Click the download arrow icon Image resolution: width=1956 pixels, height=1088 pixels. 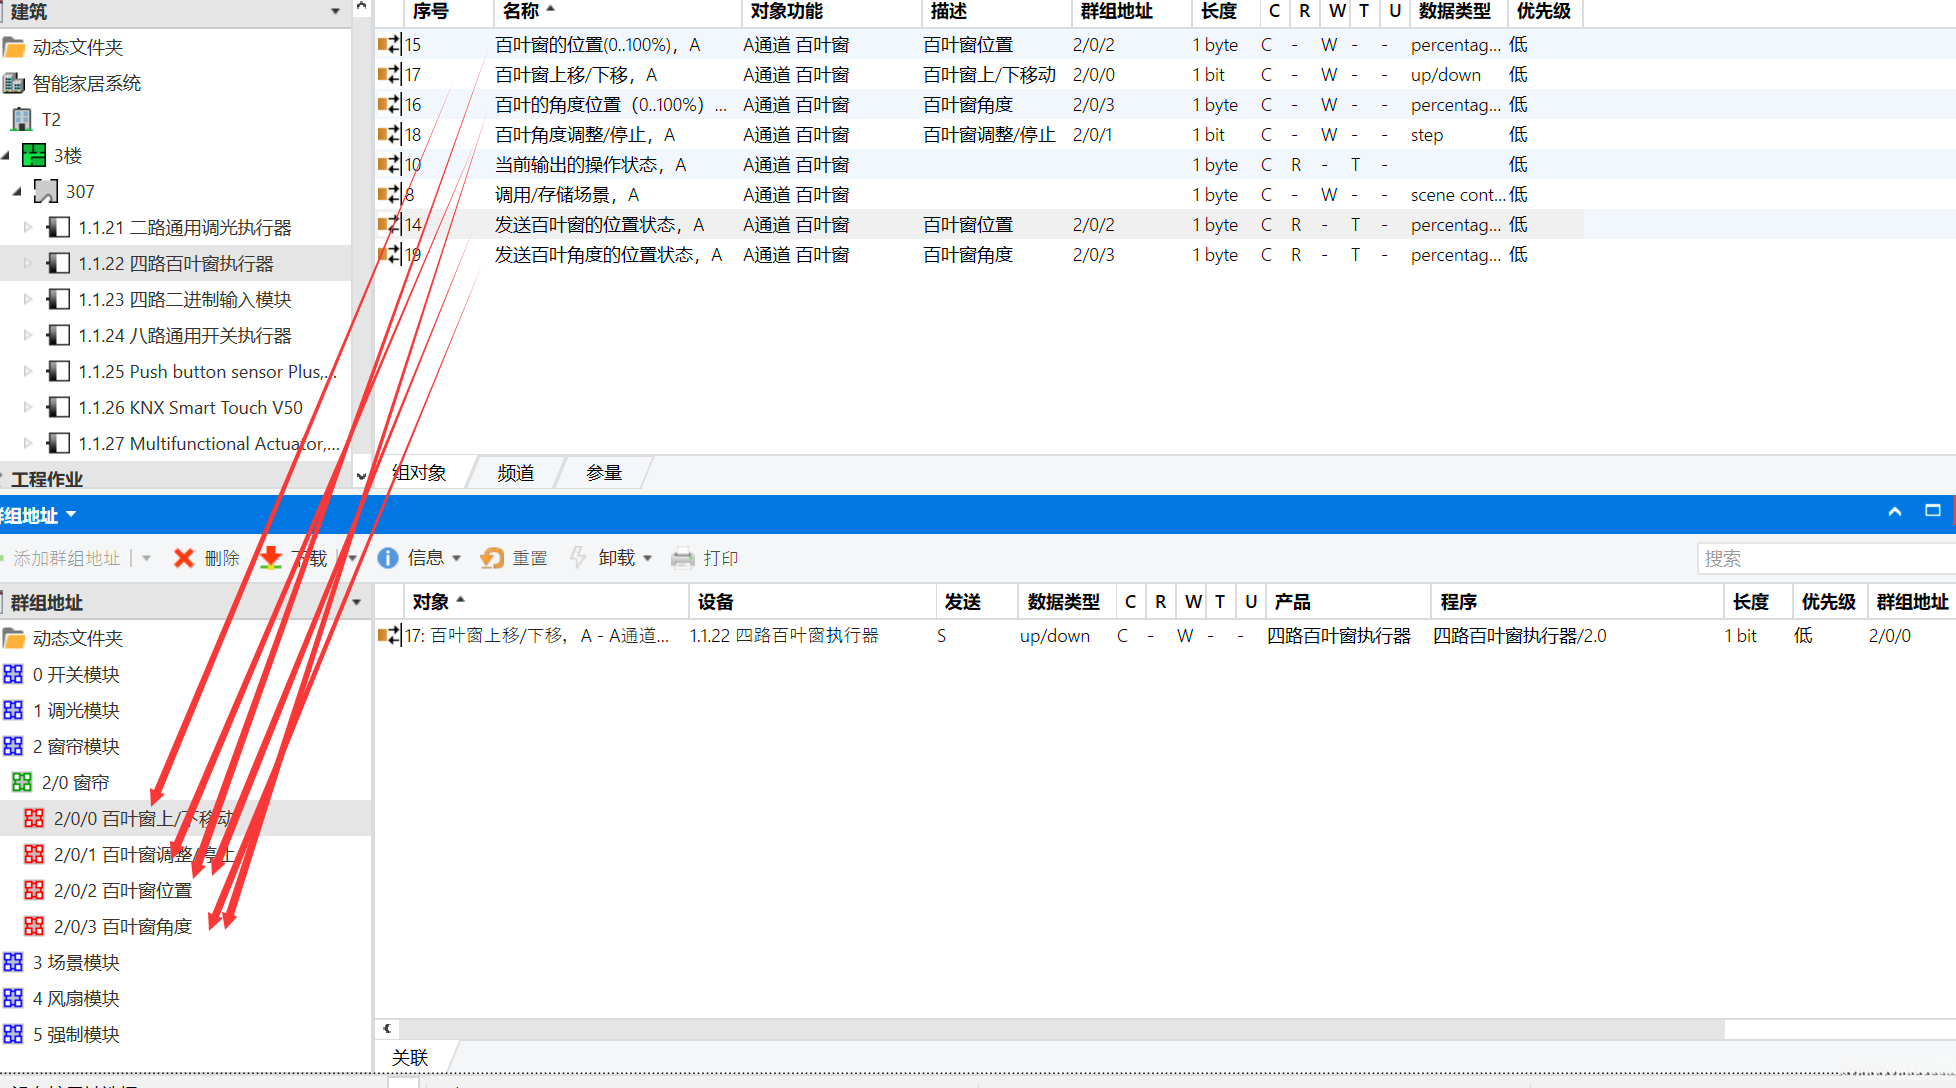[x=270, y=558]
